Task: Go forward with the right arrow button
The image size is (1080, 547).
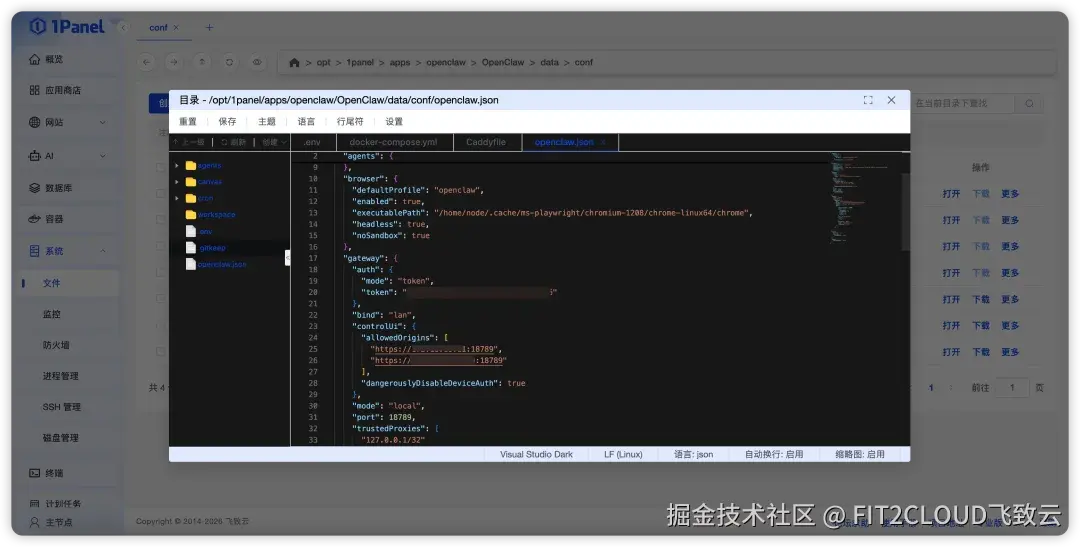Action: point(174,62)
